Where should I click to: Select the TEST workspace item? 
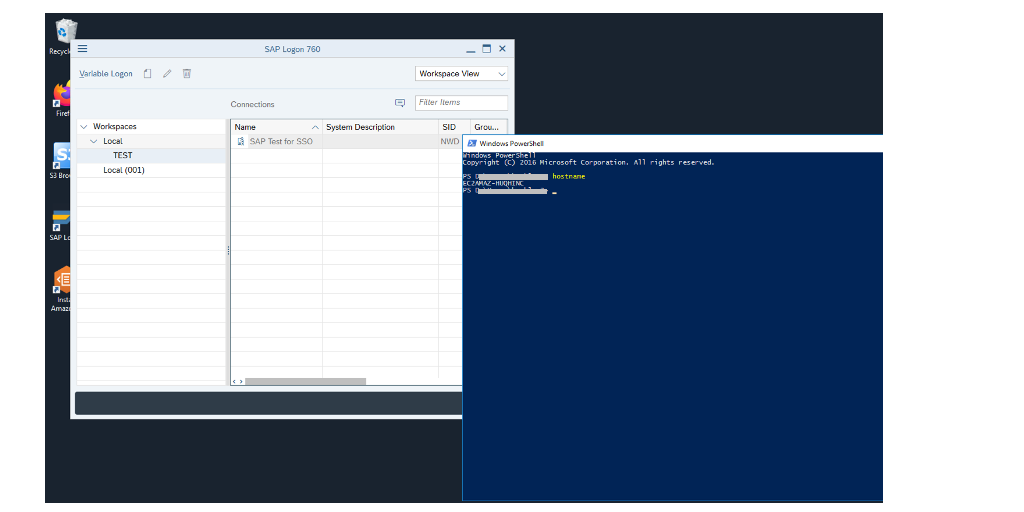coord(122,155)
